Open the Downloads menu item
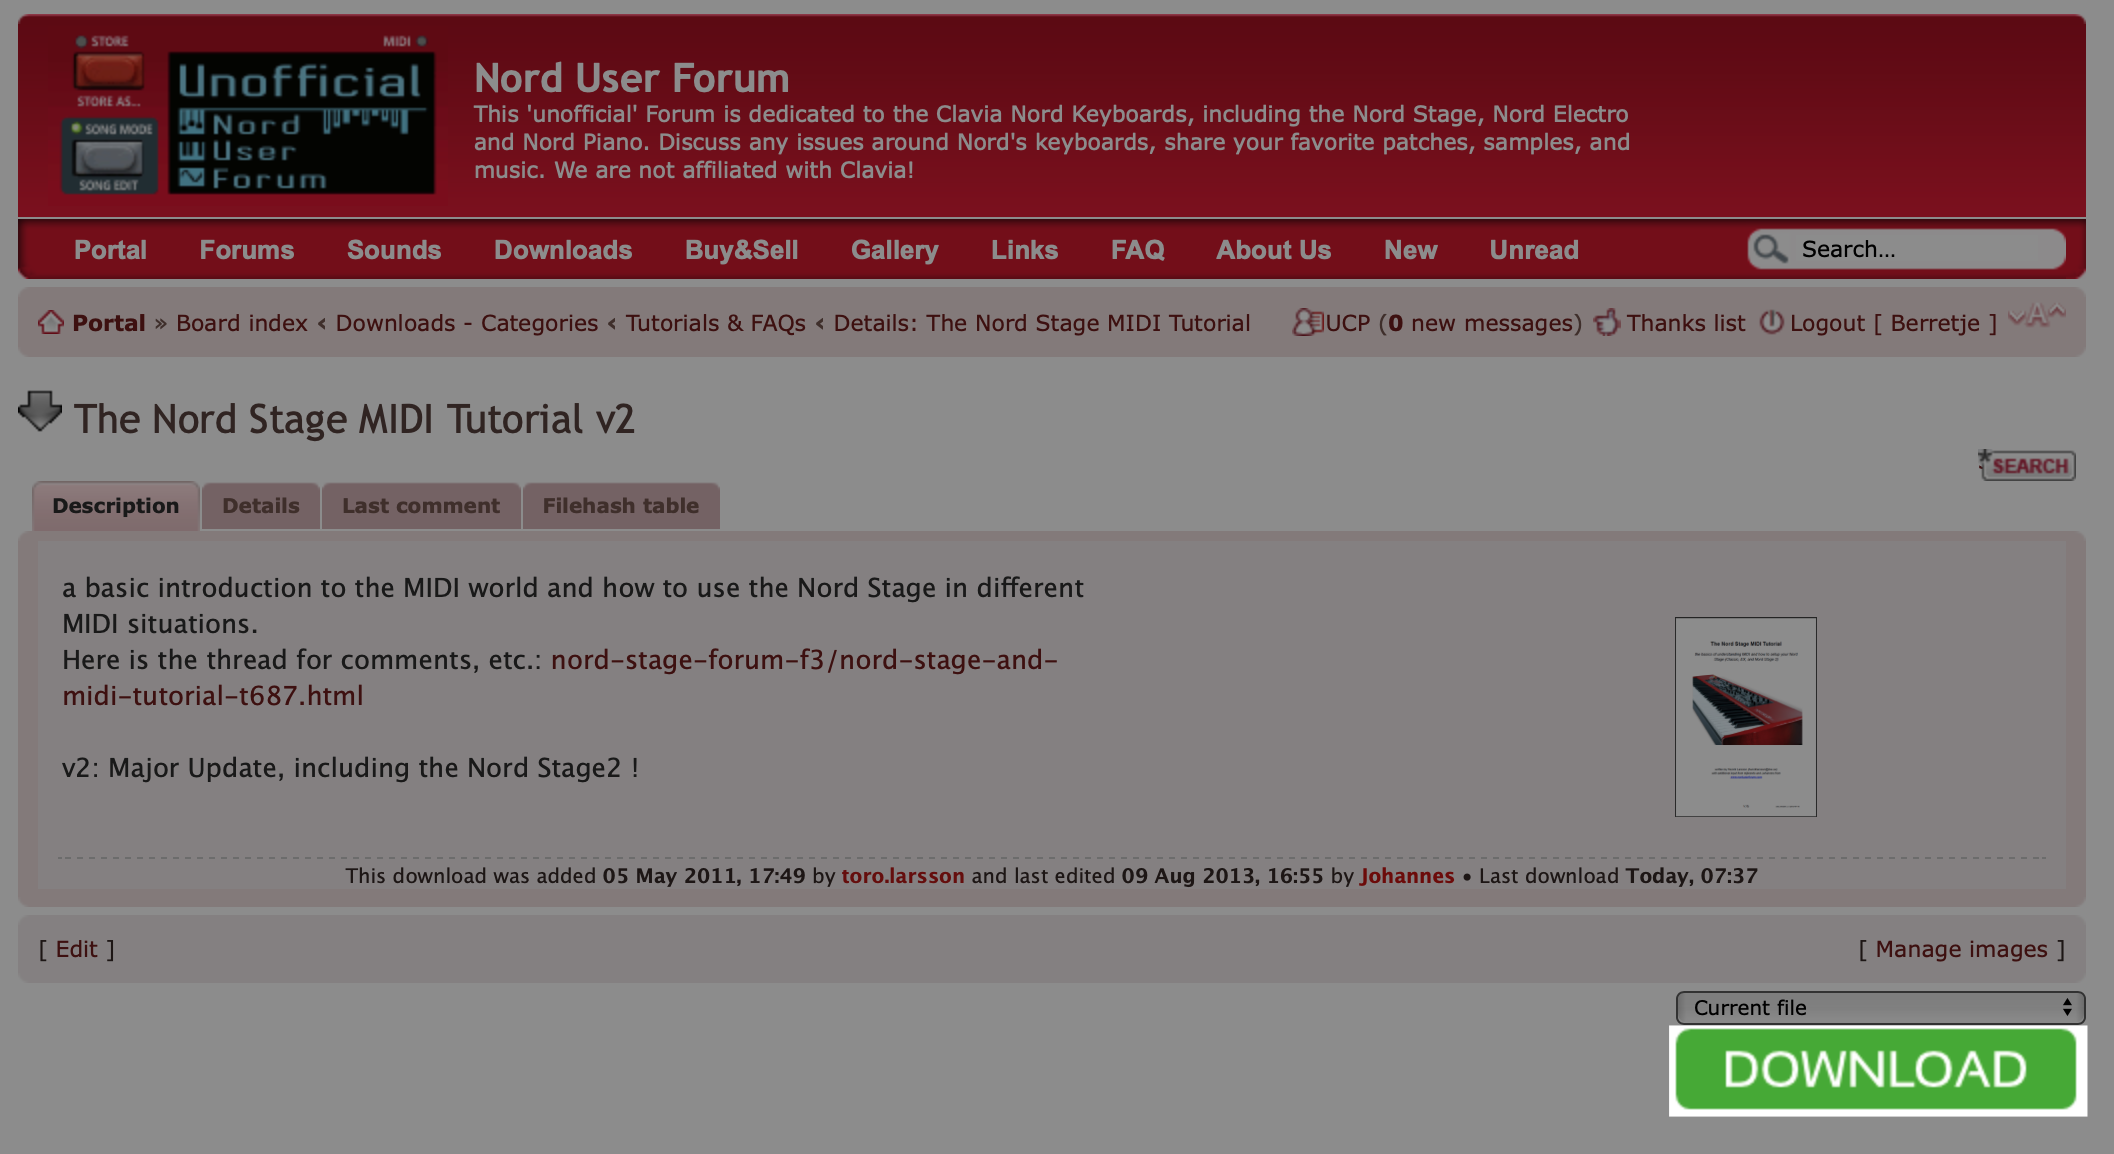 (563, 250)
